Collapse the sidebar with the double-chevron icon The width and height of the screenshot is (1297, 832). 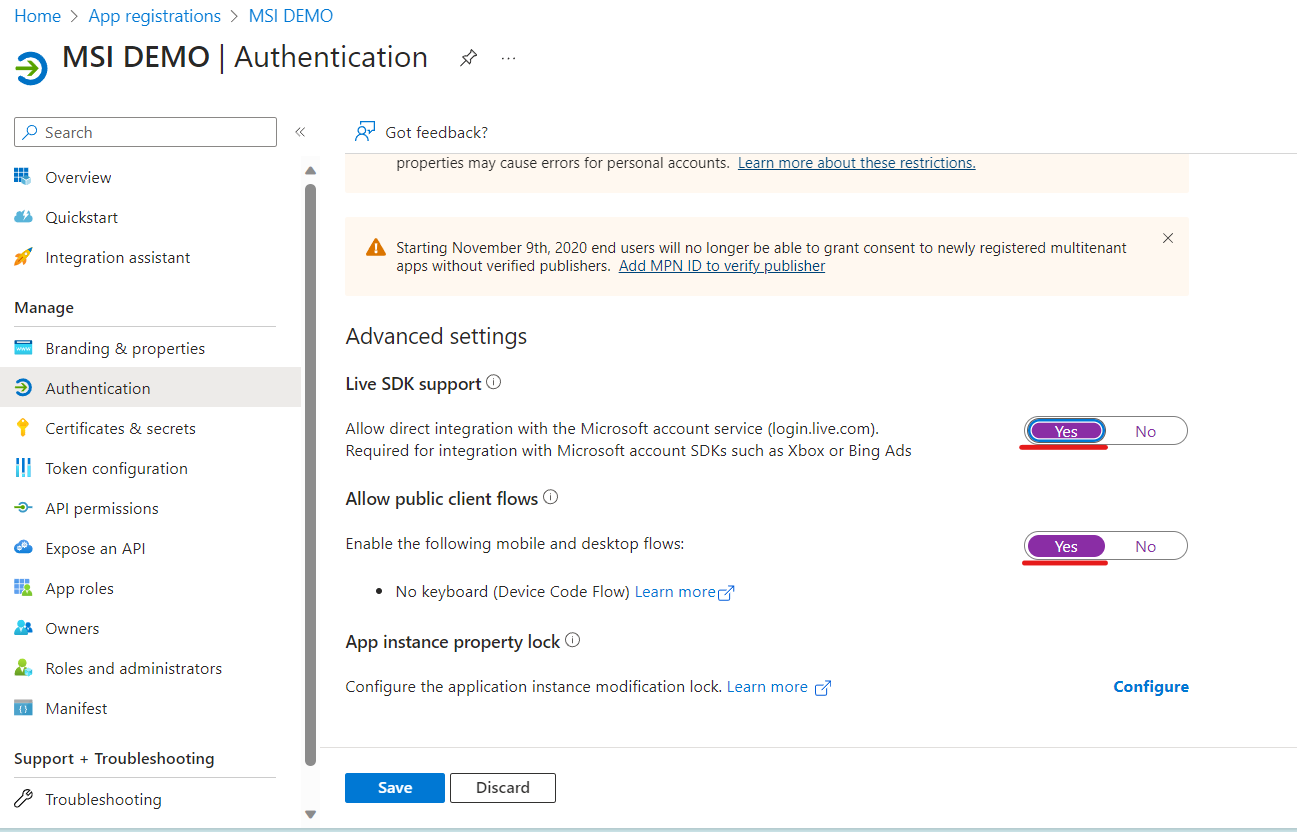click(x=300, y=132)
